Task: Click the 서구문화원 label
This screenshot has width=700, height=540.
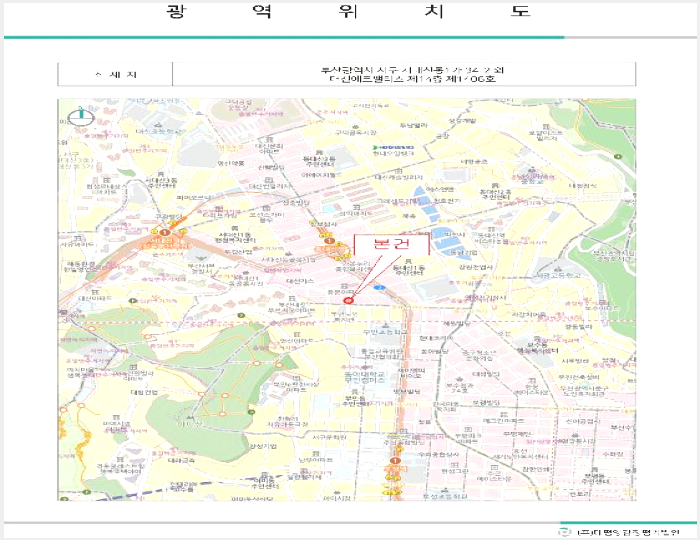Action: click(x=329, y=437)
